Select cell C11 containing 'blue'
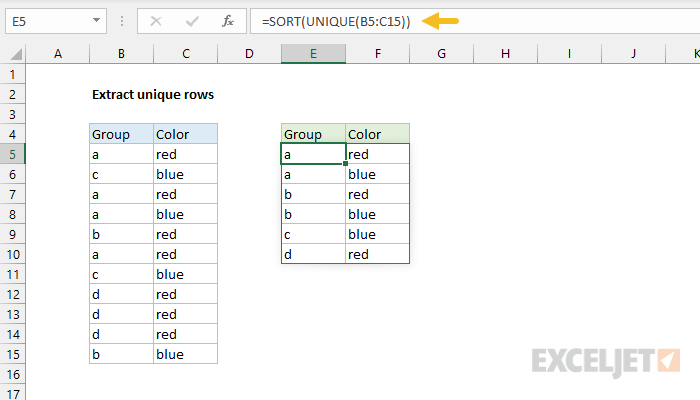Screen dimensions: 700x400 coord(186,274)
